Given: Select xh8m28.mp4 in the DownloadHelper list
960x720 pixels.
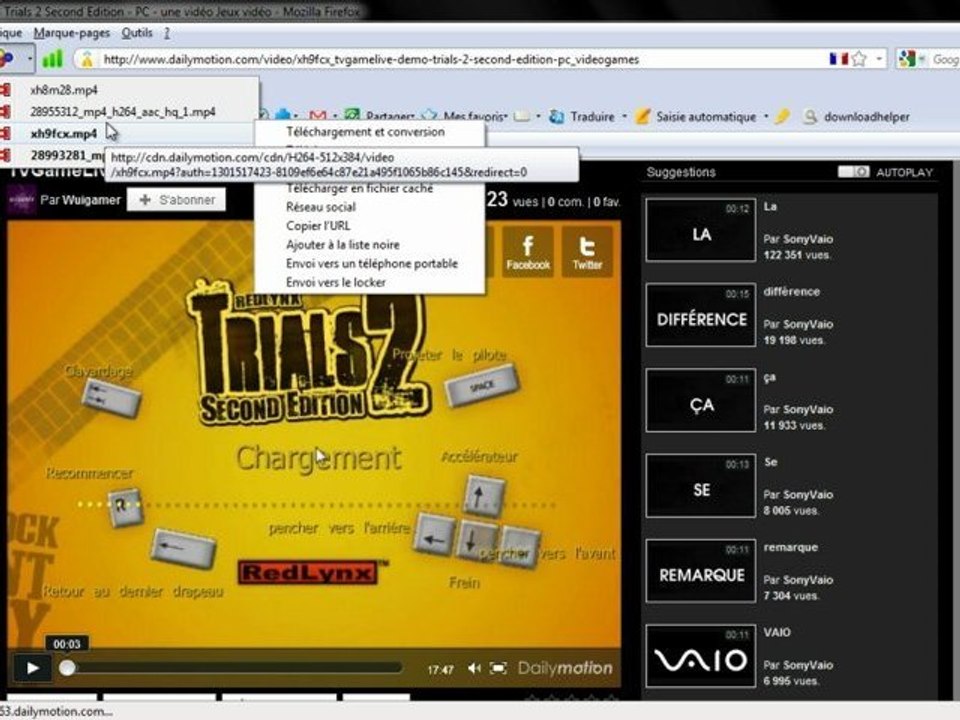Looking at the screenshot, I should [x=129, y=90].
